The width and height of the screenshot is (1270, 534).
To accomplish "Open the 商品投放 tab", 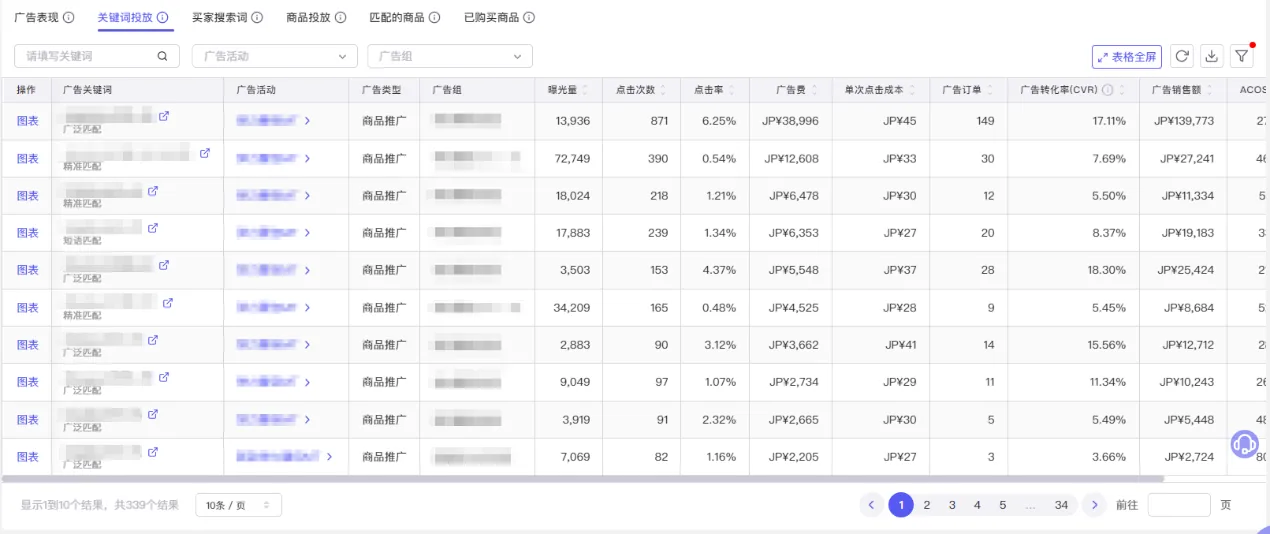I will coord(308,17).
